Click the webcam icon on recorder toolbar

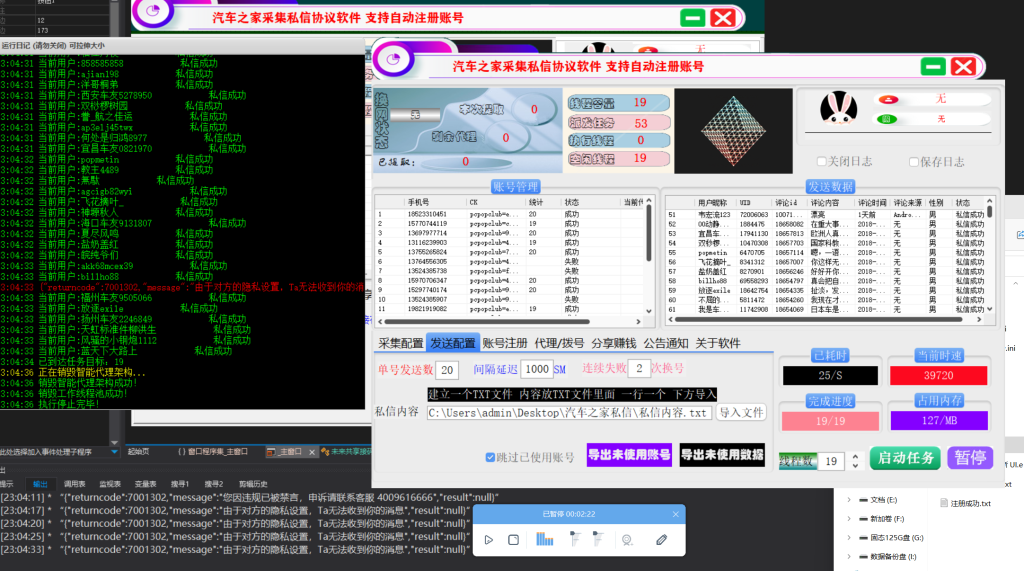click(627, 540)
